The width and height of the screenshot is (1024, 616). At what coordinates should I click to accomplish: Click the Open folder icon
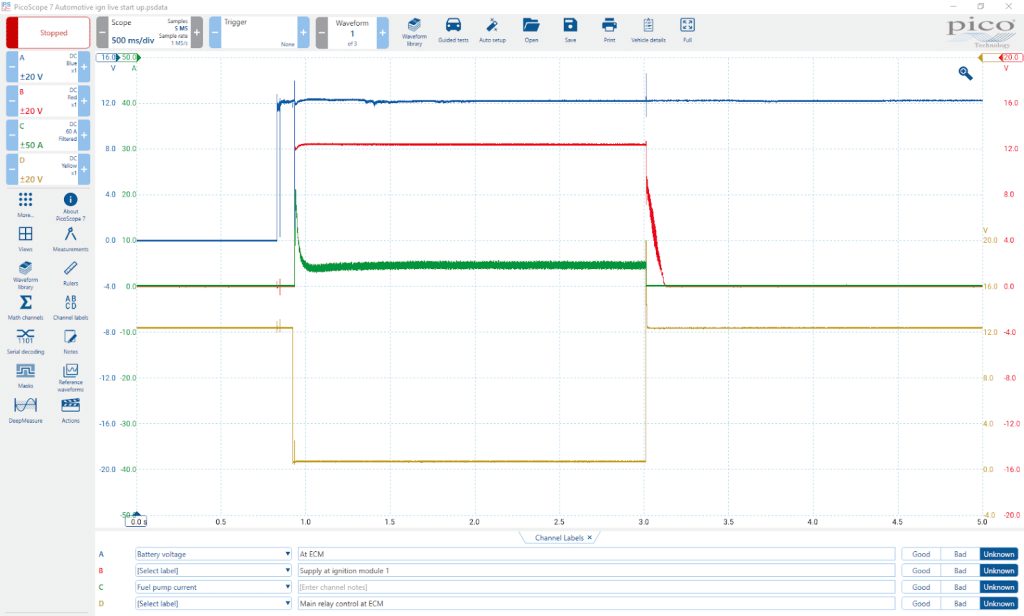pos(531,31)
